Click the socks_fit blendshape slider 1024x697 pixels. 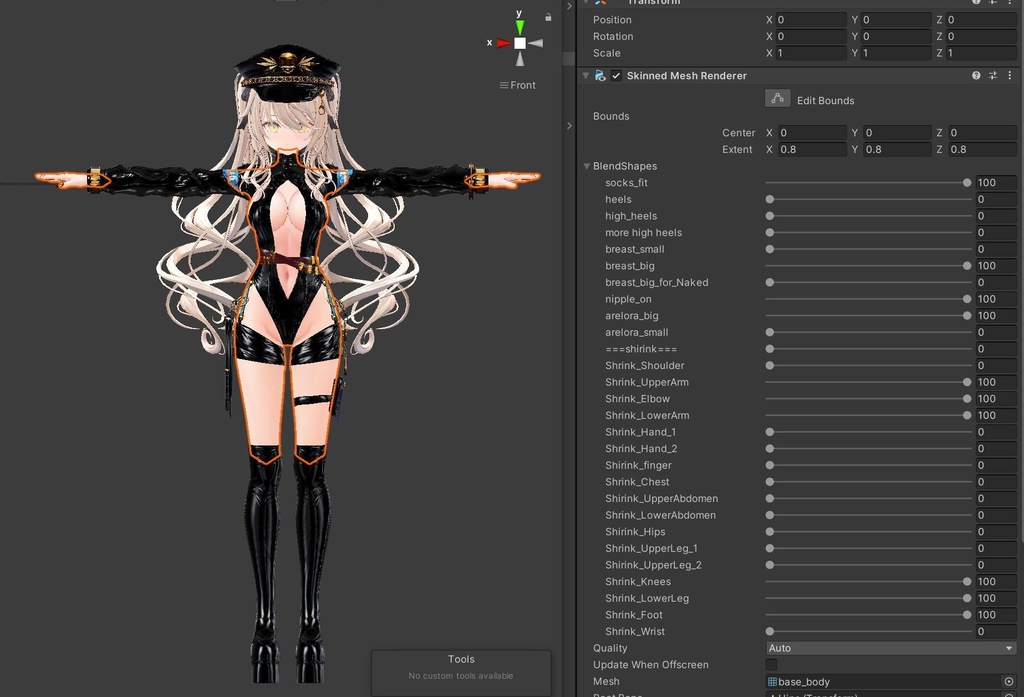point(869,183)
